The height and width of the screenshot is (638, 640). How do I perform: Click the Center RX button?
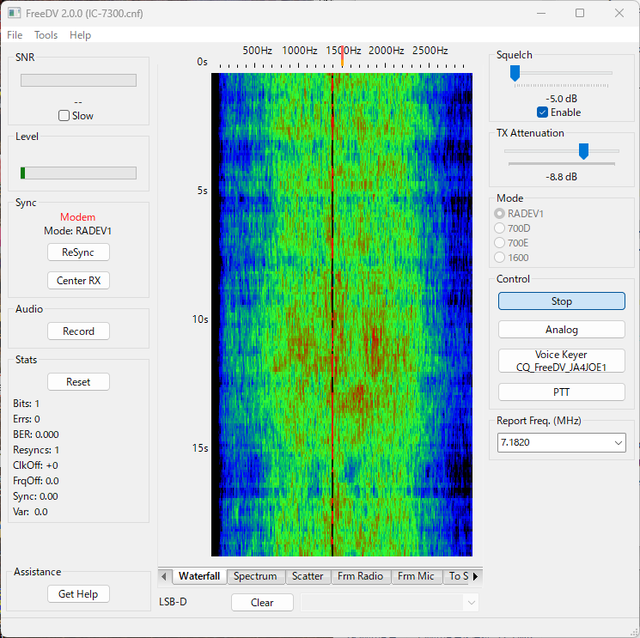coord(78,280)
